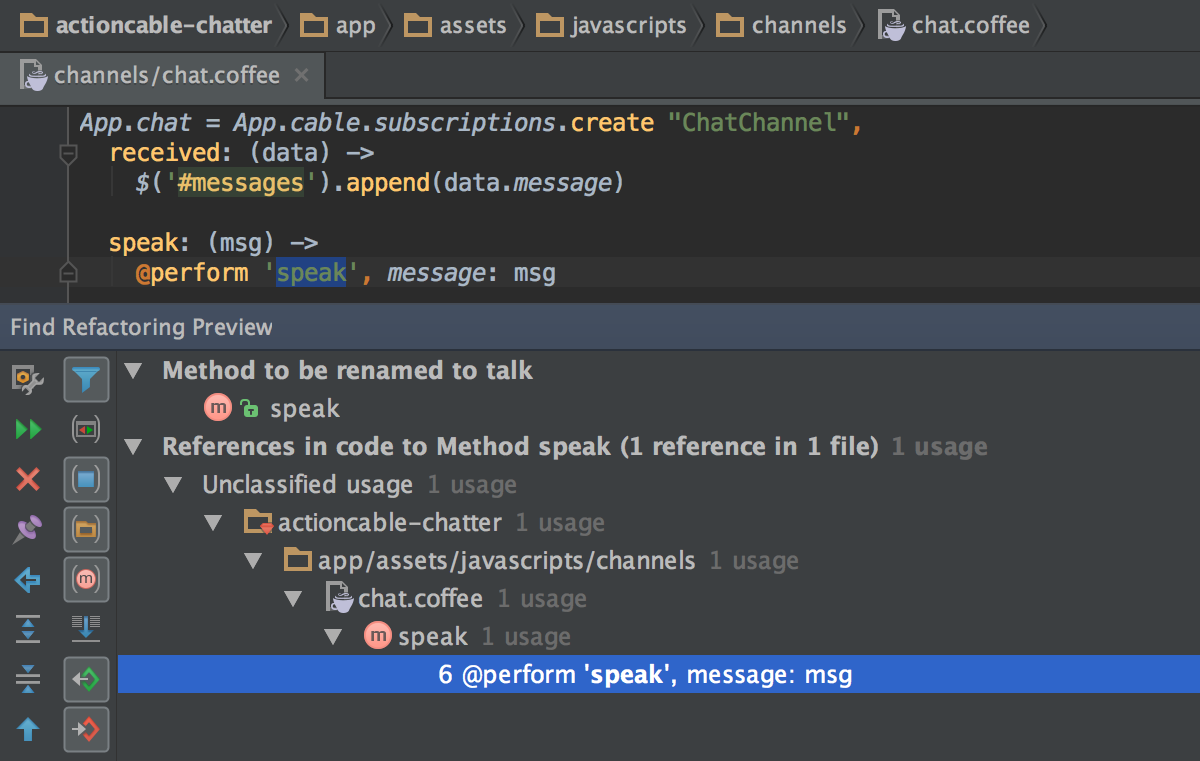Image resolution: width=1200 pixels, height=761 pixels.
Task: Expand all nodes in the usage tree
Action: pos(28,630)
